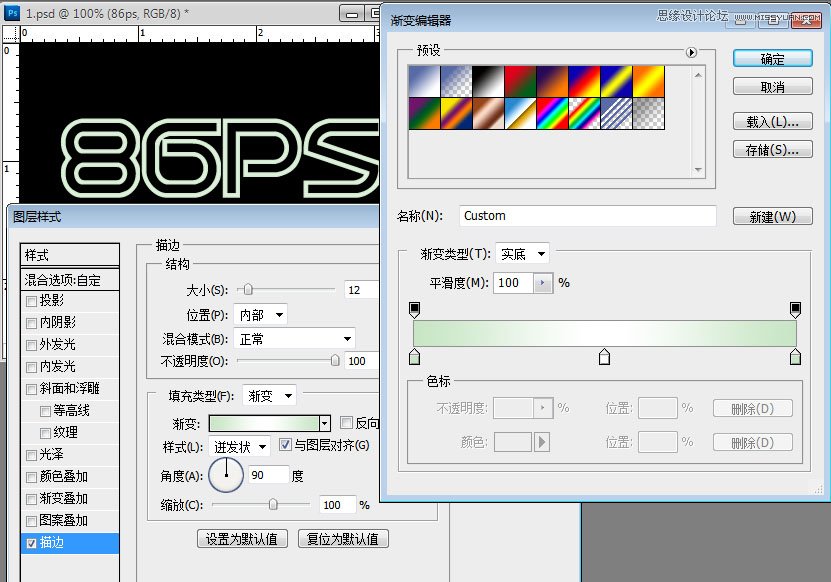Click the 载入 load button
Image resolution: width=831 pixels, height=582 pixels.
(x=772, y=122)
